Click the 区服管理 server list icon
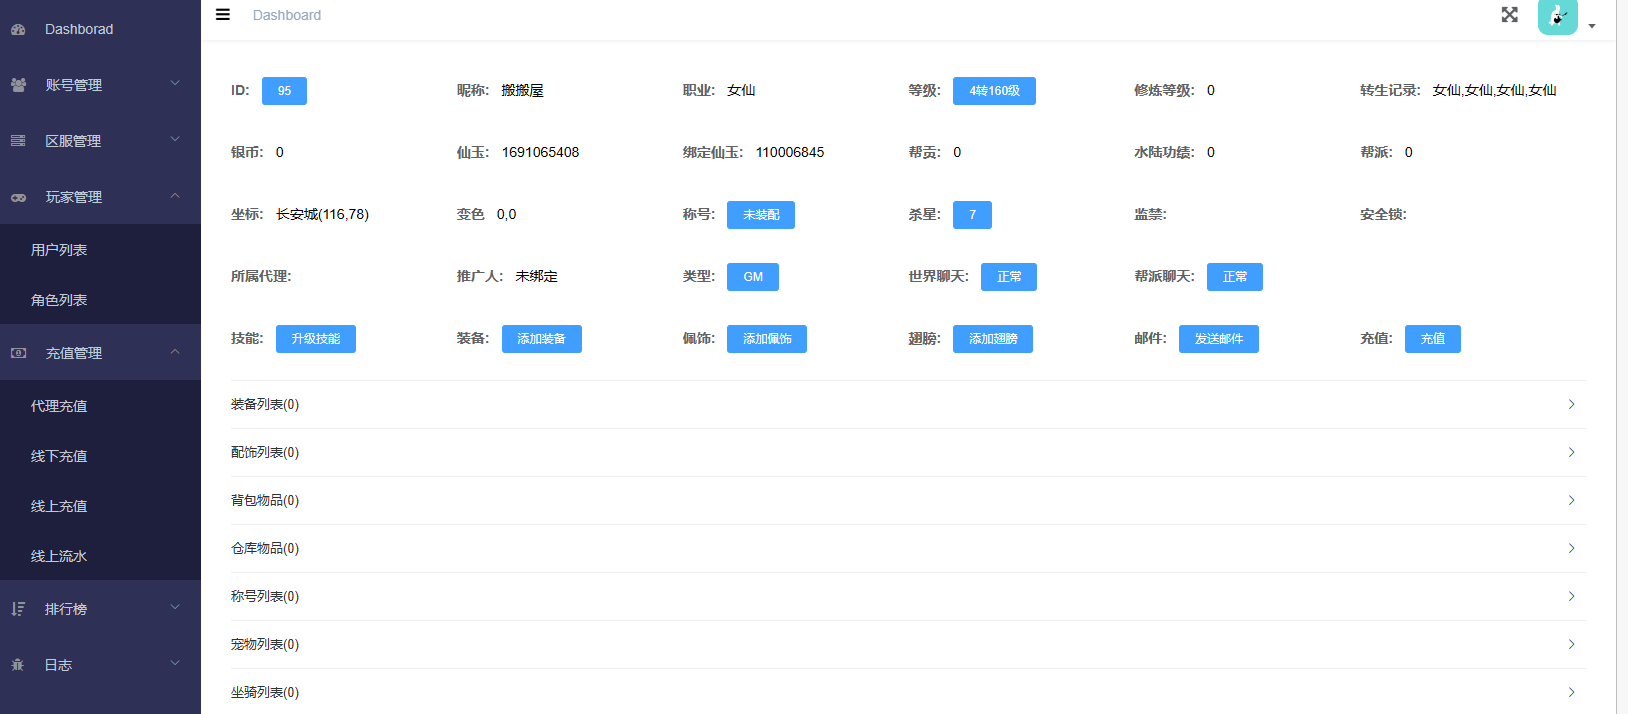This screenshot has width=1628, height=714. click(x=18, y=142)
